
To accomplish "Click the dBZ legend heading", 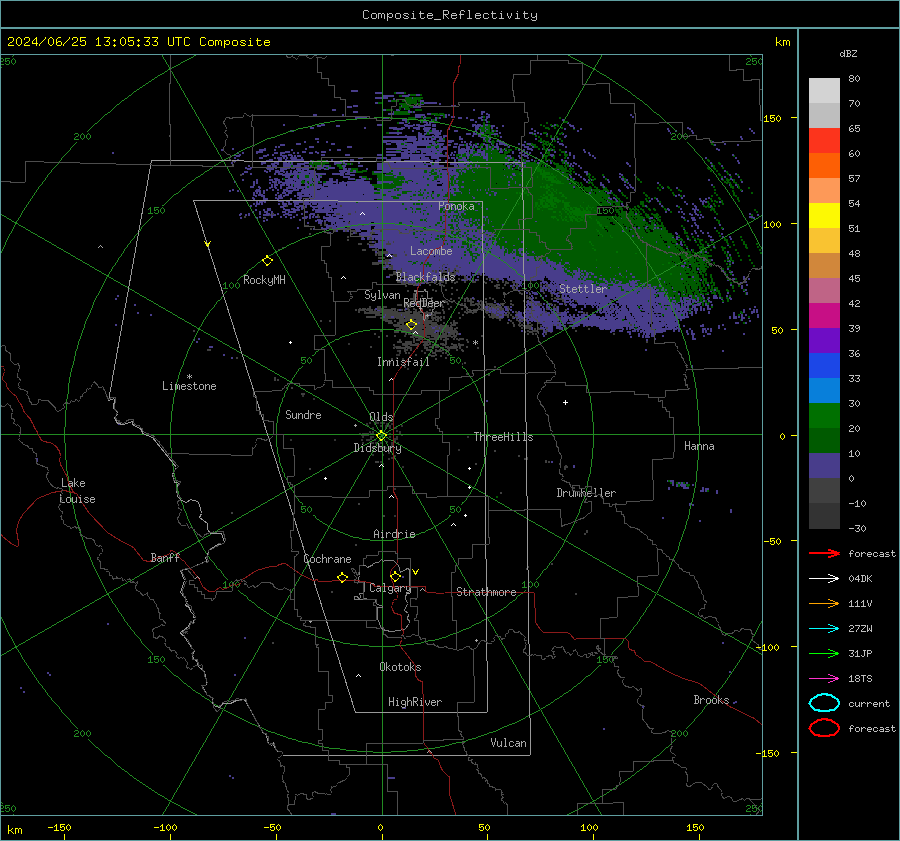I will [x=848, y=54].
